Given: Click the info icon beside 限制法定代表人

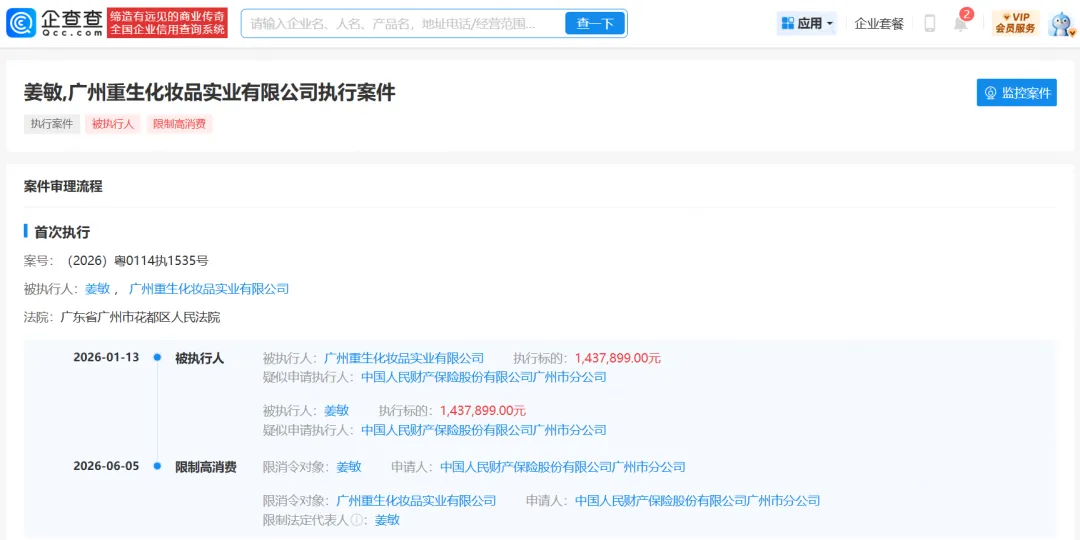Looking at the screenshot, I should click(x=357, y=520).
